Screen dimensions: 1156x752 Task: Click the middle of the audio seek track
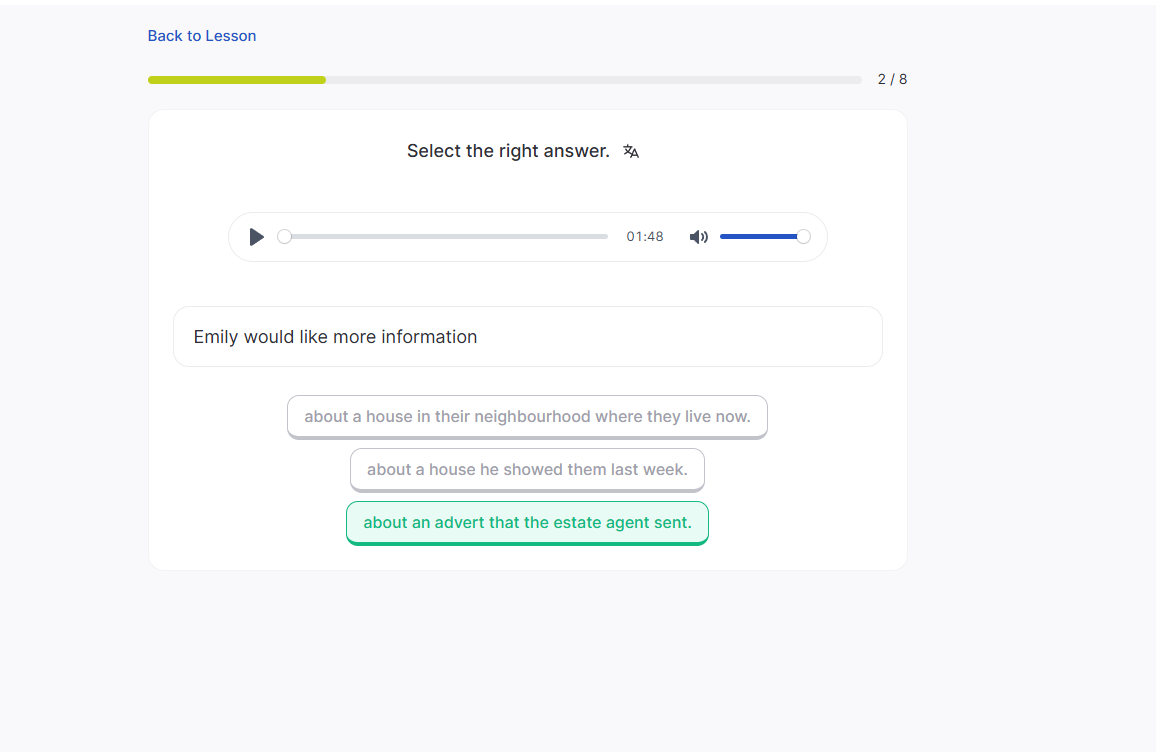pyautogui.click(x=446, y=237)
